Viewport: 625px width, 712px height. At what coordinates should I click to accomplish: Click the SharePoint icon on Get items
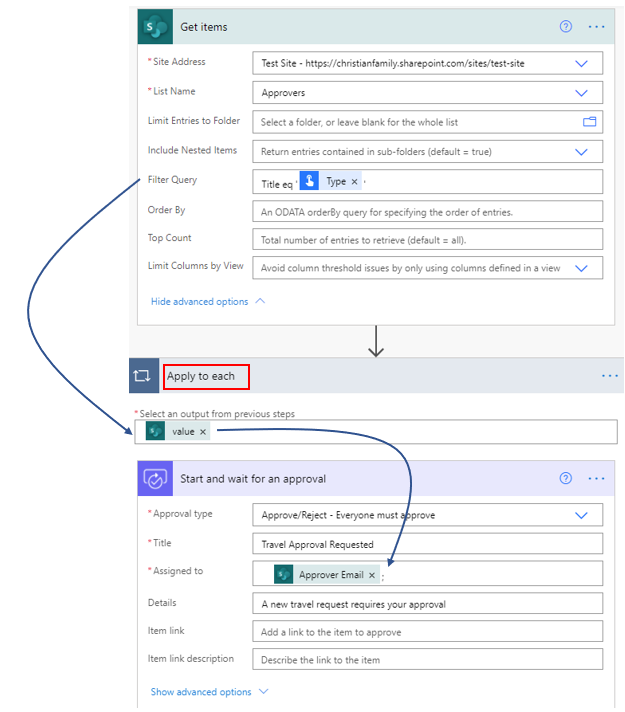[x=155, y=27]
